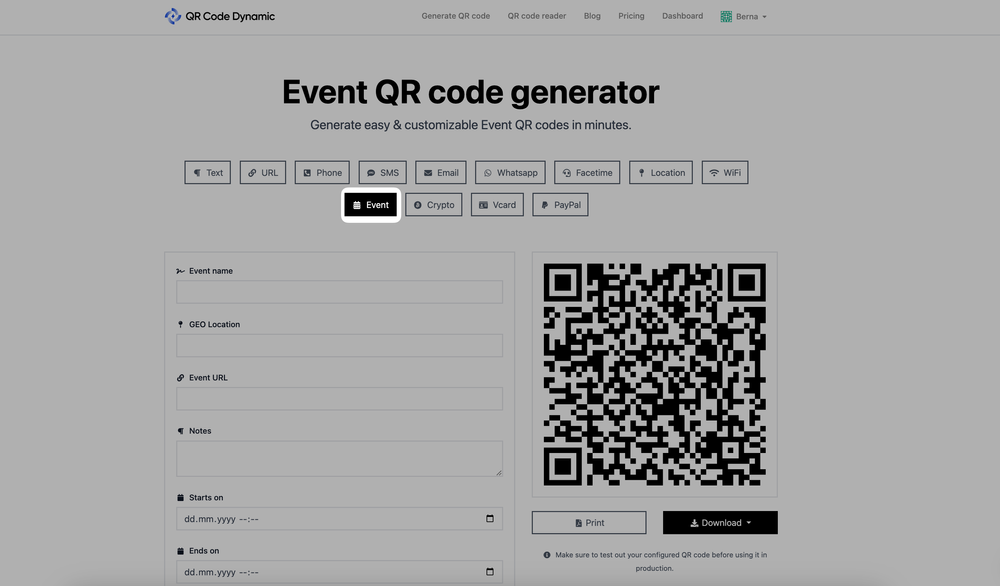Print the generated QR code
Image resolution: width=1000 pixels, height=586 pixels.
[x=588, y=521]
